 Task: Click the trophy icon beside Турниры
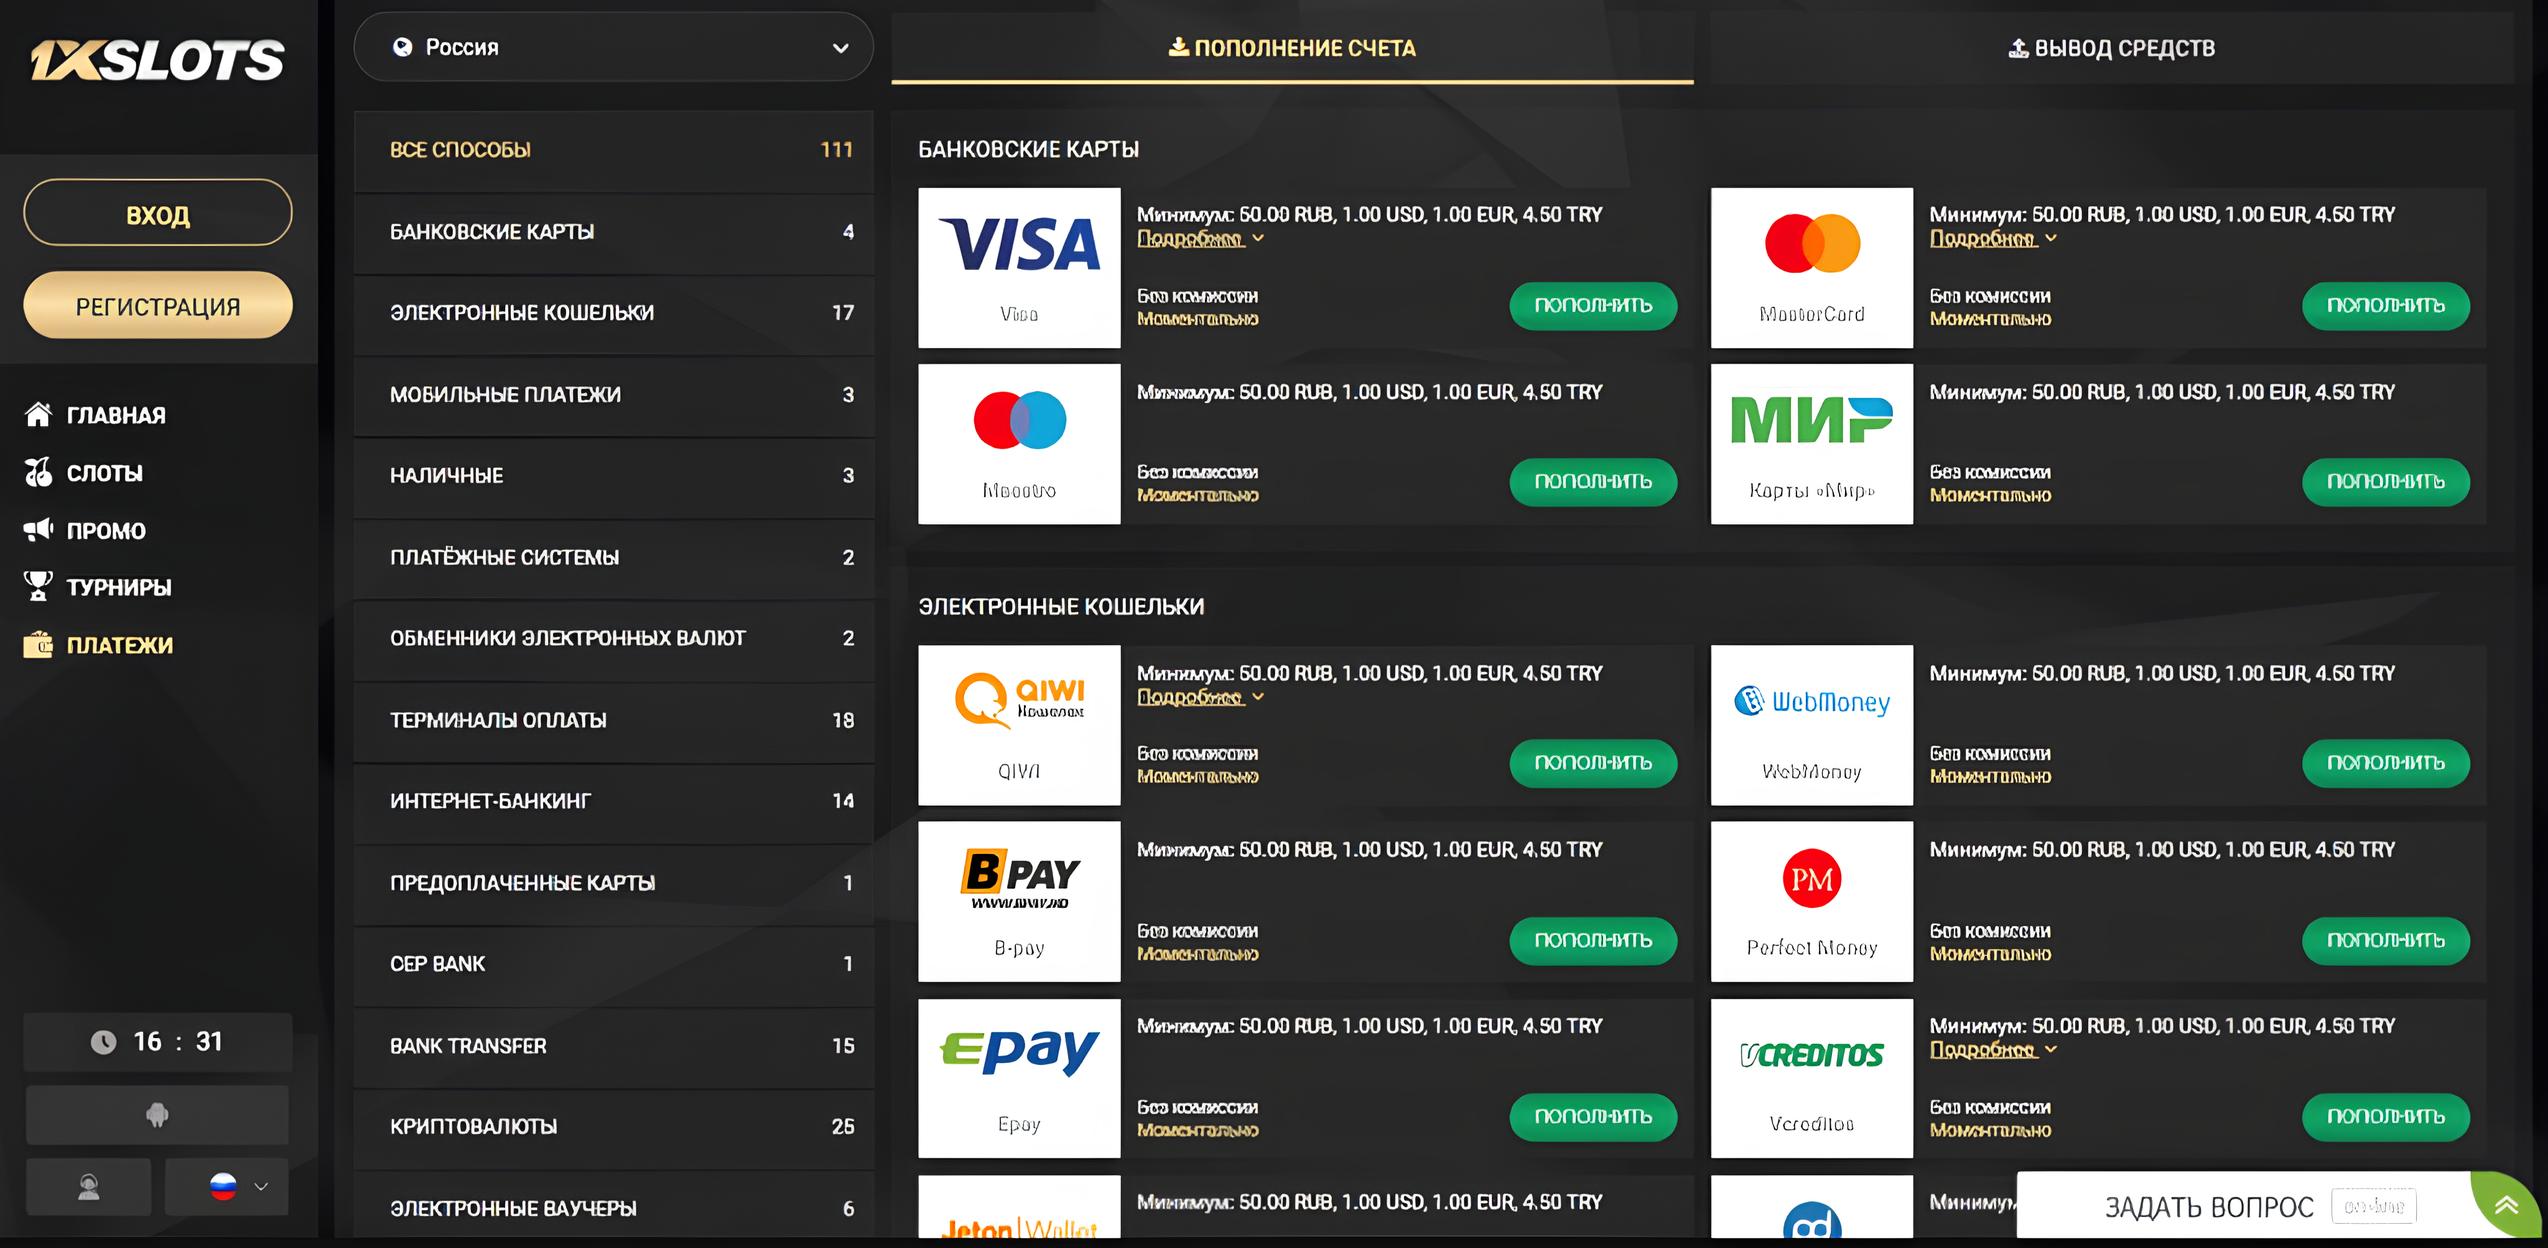38,587
